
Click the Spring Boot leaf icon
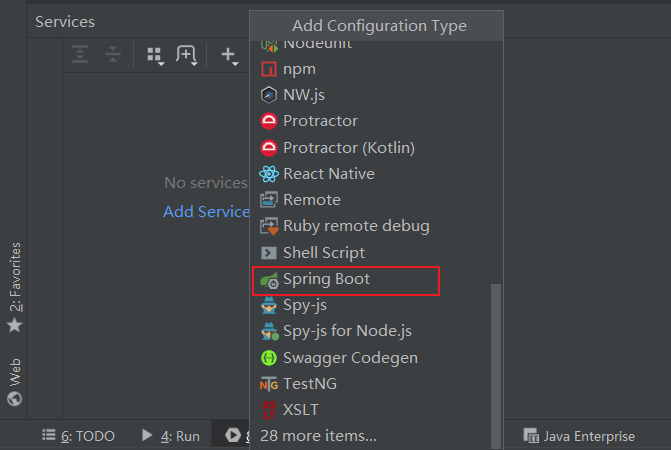pyautogui.click(x=270, y=281)
